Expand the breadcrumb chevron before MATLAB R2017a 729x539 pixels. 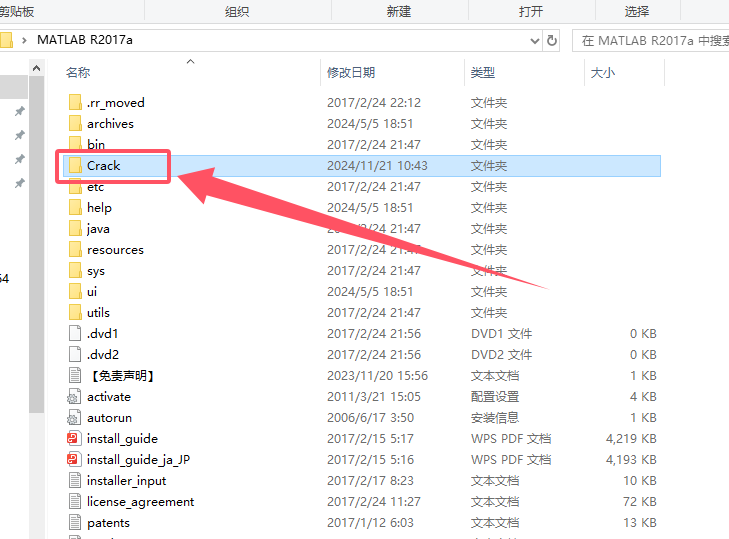tap(24, 40)
